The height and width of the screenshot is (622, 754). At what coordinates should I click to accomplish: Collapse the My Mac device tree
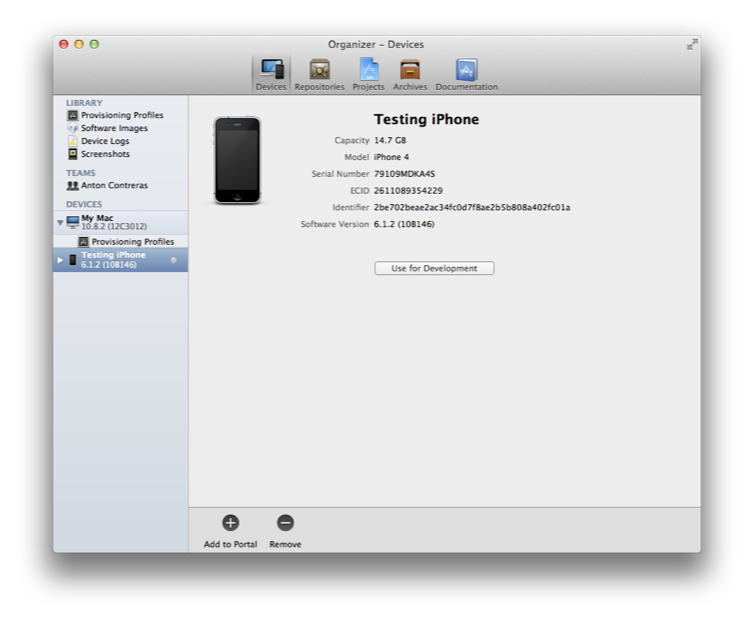60,222
